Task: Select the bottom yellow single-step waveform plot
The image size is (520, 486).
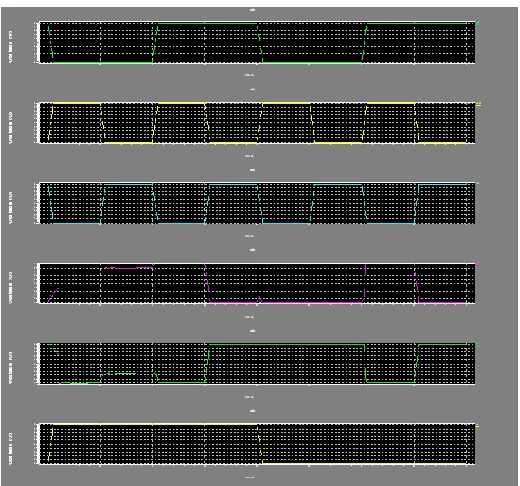Action: 257,444
